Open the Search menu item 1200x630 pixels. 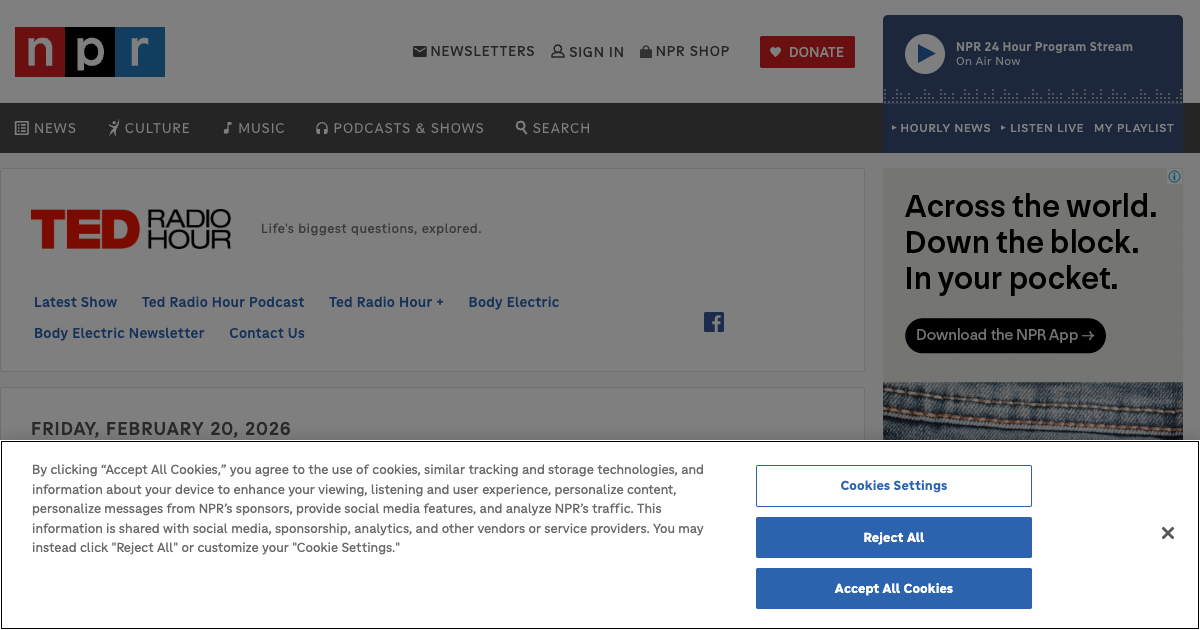553,128
